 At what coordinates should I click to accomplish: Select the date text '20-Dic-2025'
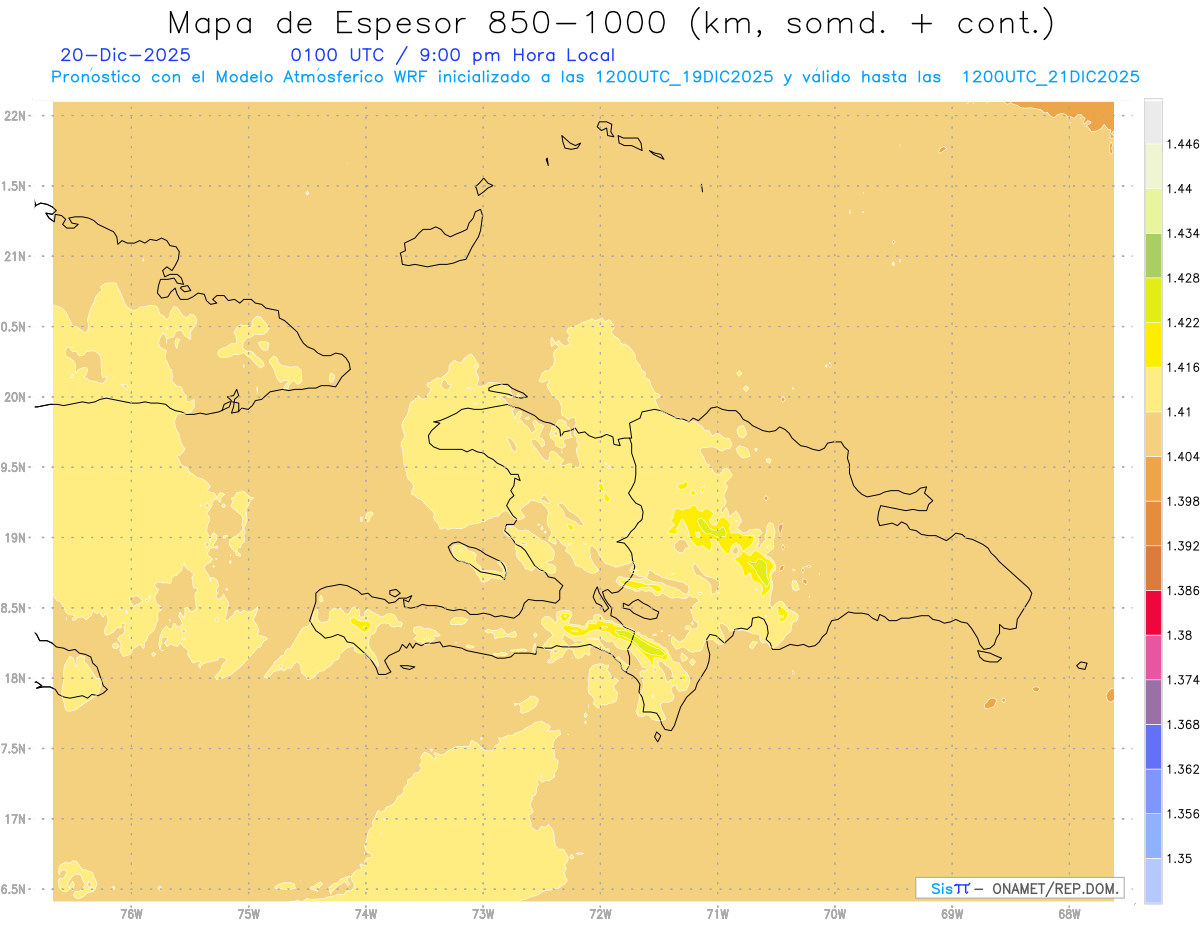(125, 56)
